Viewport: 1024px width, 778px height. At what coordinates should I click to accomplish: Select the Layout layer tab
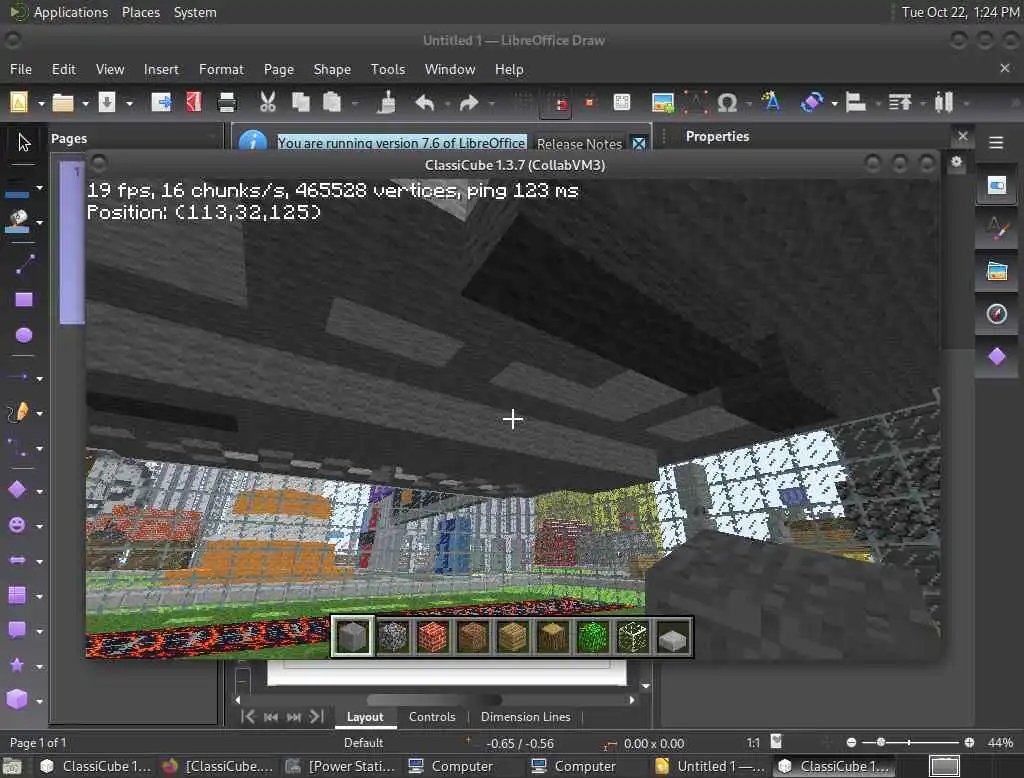(x=365, y=717)
